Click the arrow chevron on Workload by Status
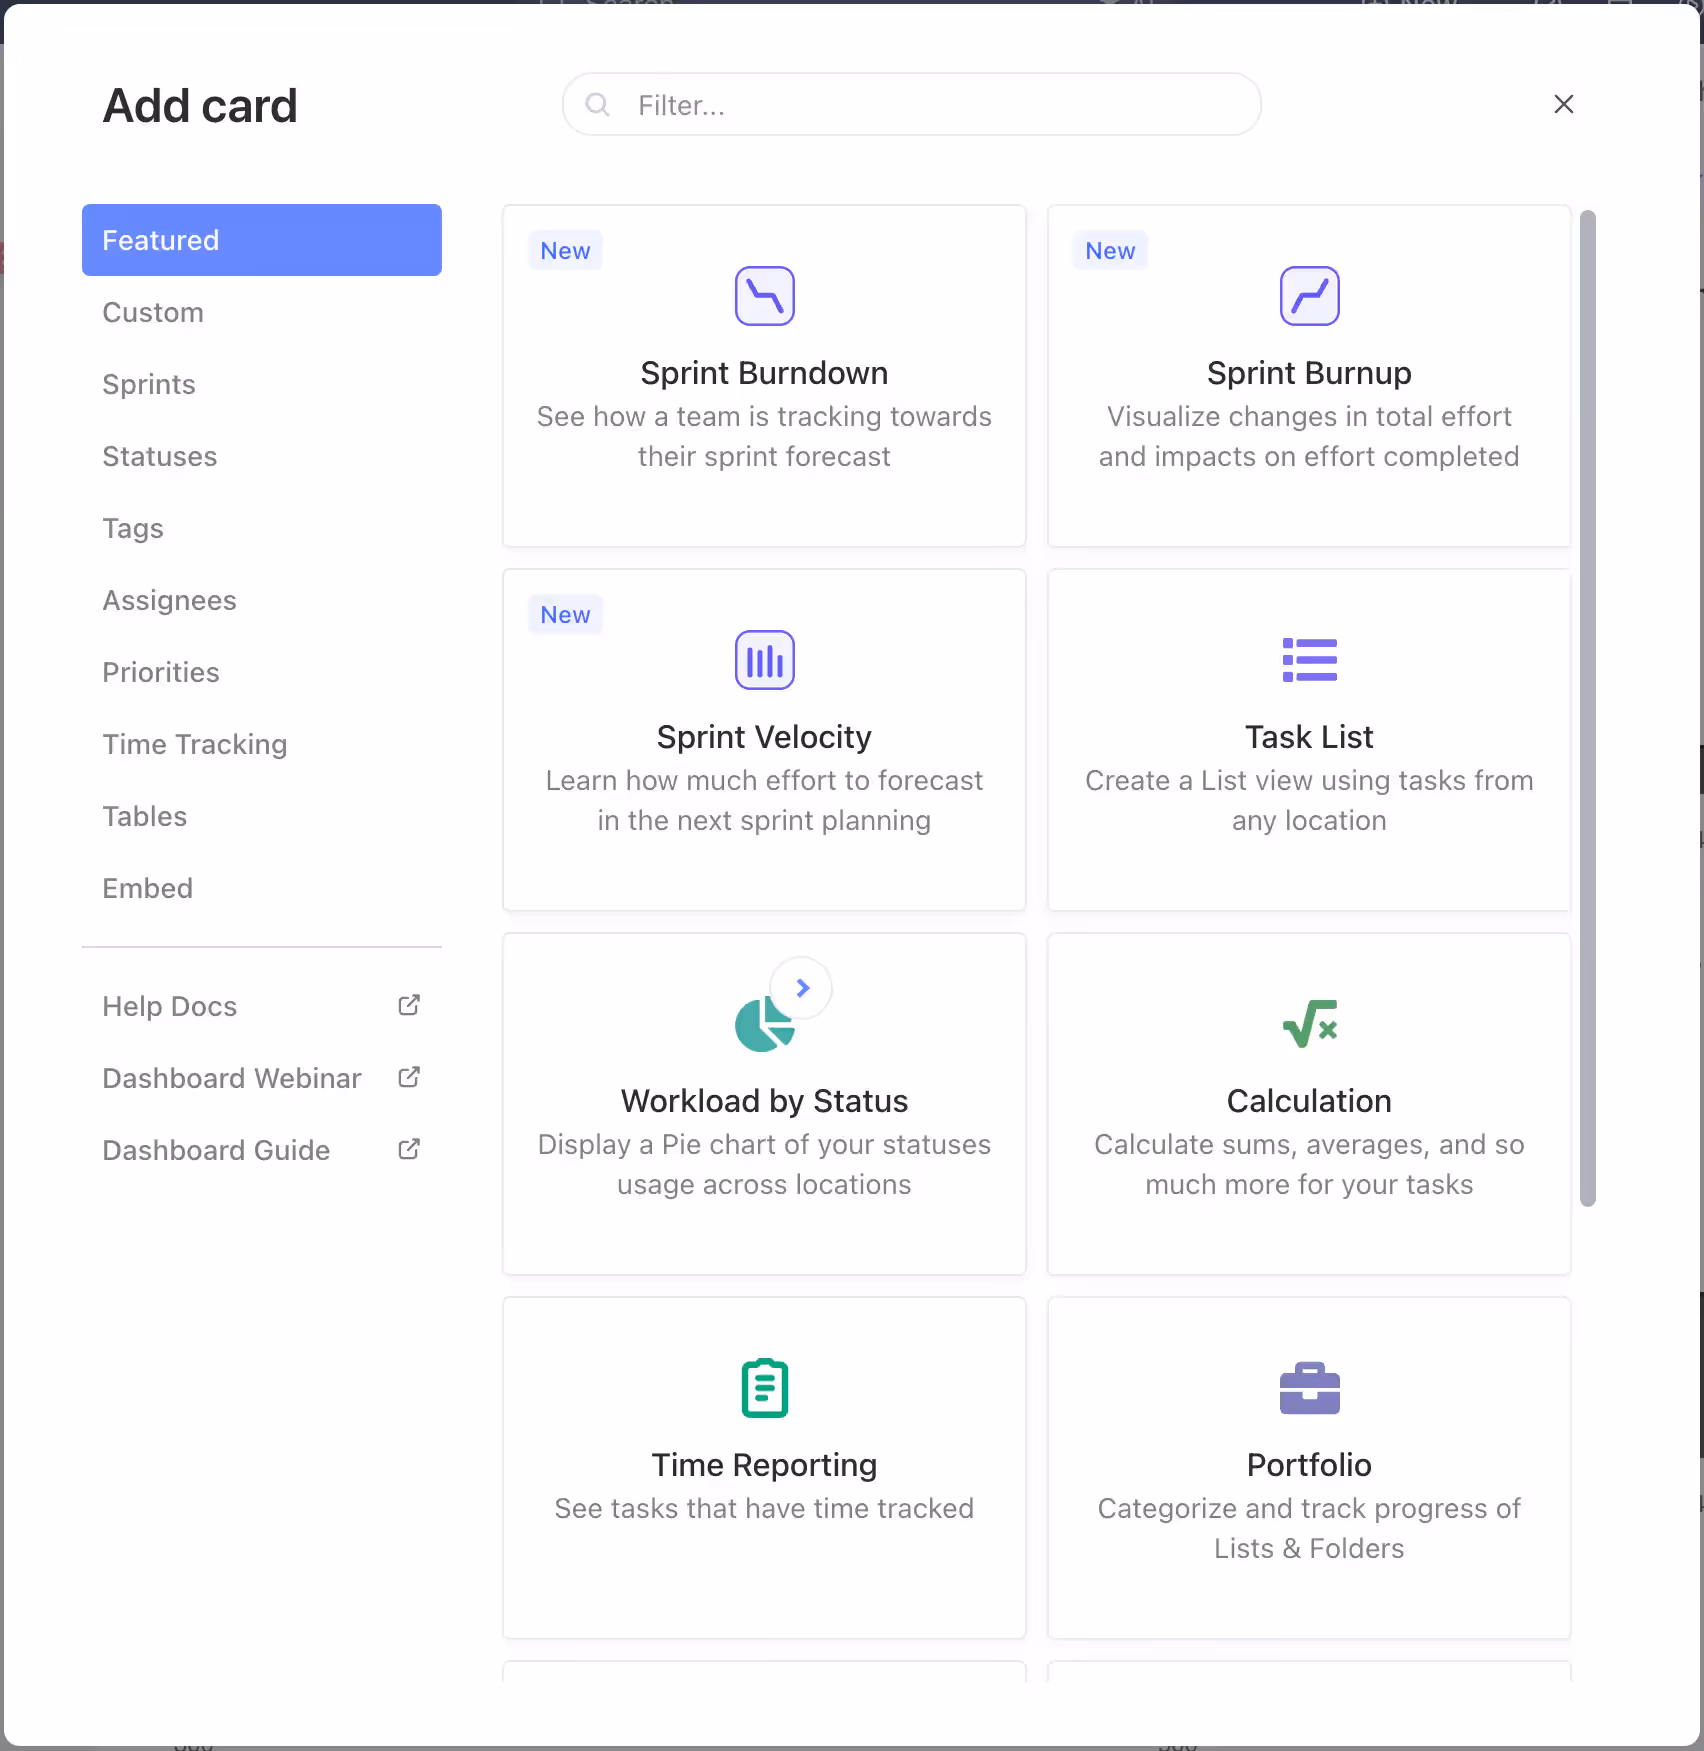The height and width of the screenshot is (1751, 1704). (802, 987)
